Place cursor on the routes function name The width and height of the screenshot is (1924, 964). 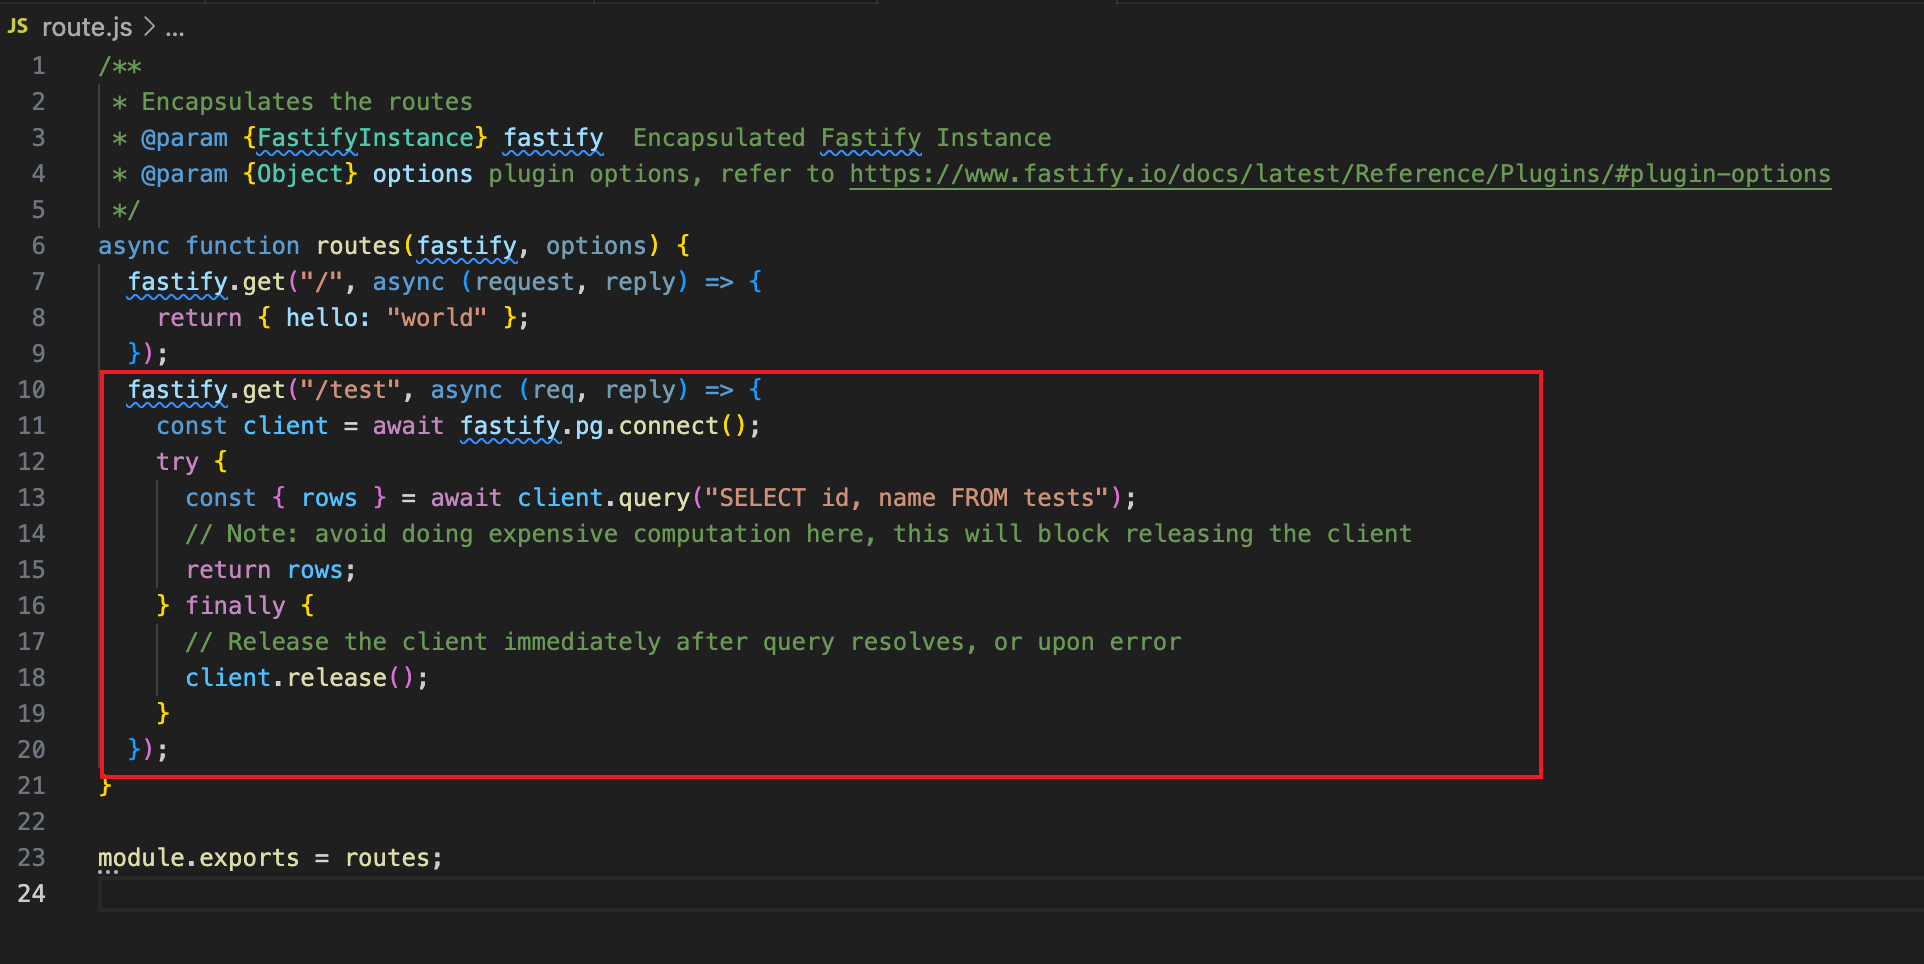358,245
